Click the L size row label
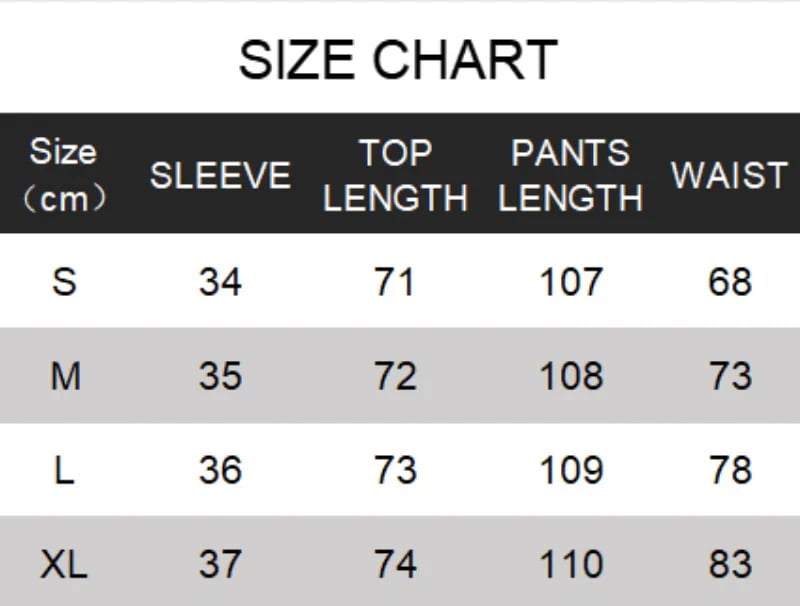The width and height of the screenshot is (800, 606). coord(64,470)
